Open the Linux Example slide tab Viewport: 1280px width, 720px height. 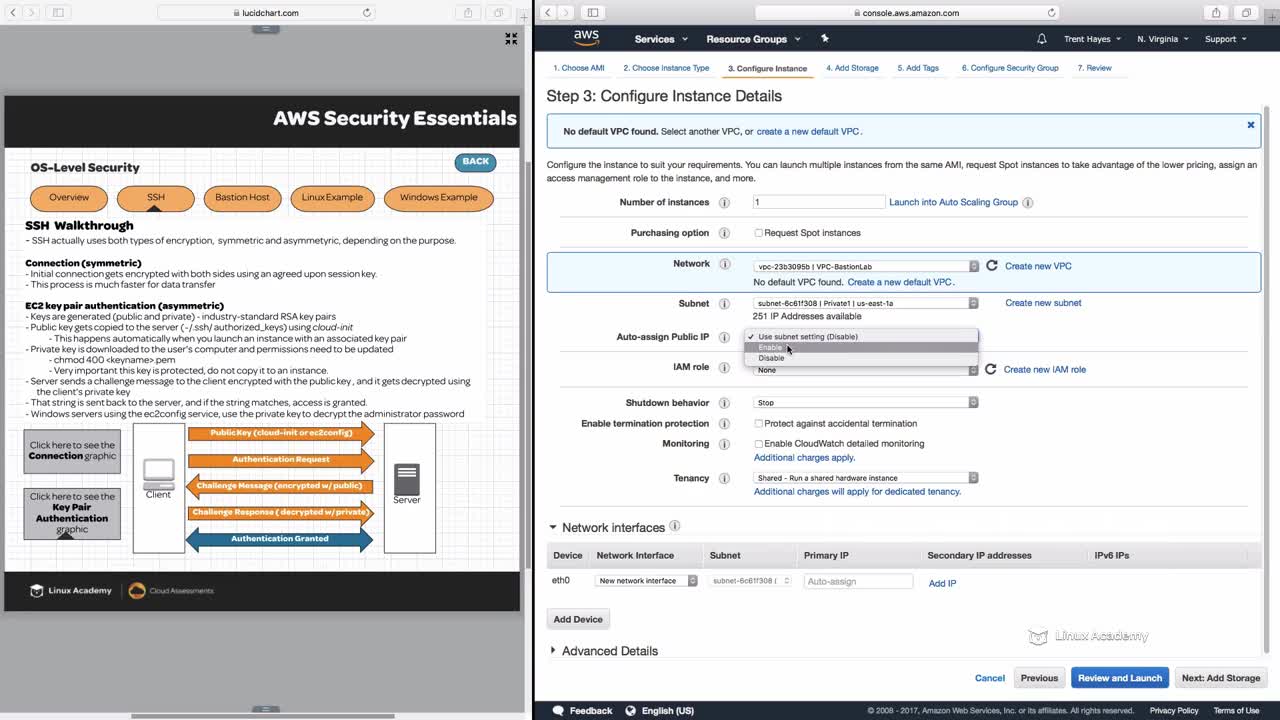click(332, 198)
